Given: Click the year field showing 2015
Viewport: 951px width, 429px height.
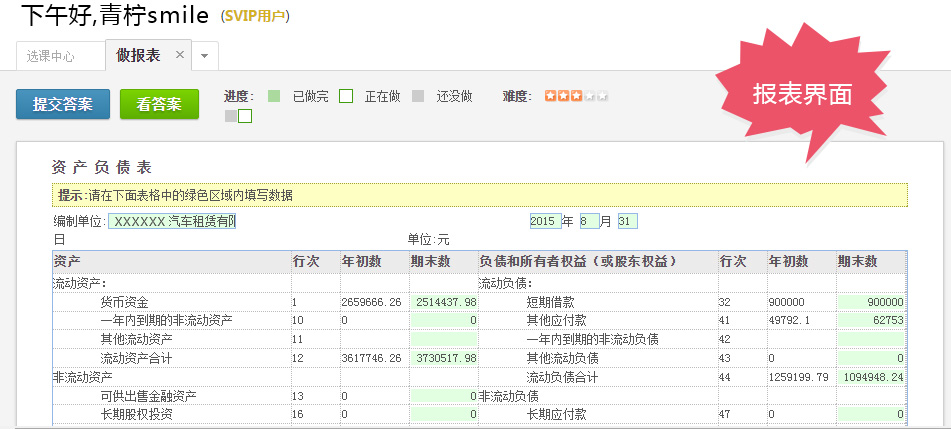Looking at the screenshot, I should [545, 221].
